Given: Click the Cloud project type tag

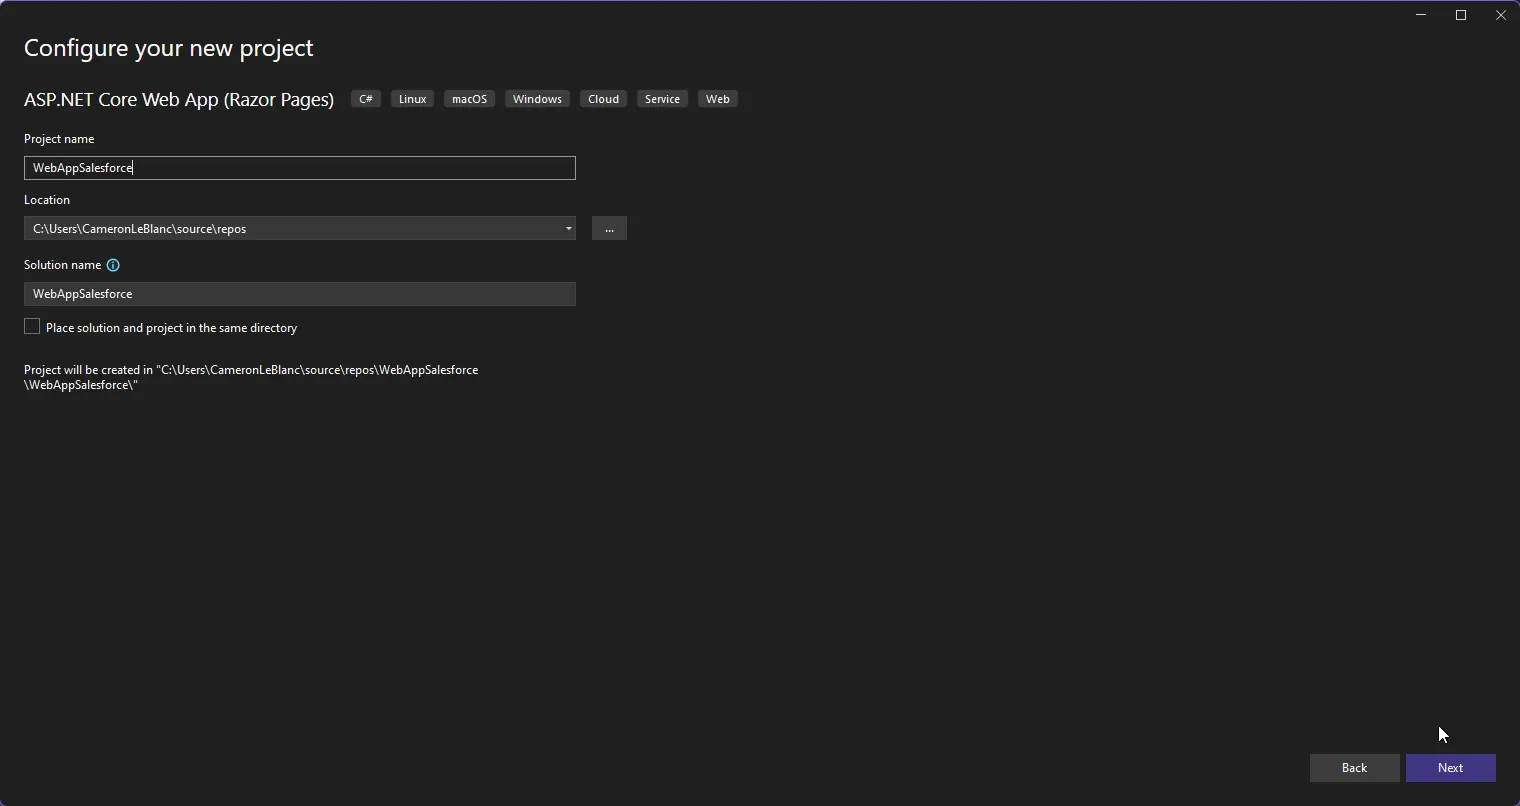Looking at the screenshot, I should (603, 99).
